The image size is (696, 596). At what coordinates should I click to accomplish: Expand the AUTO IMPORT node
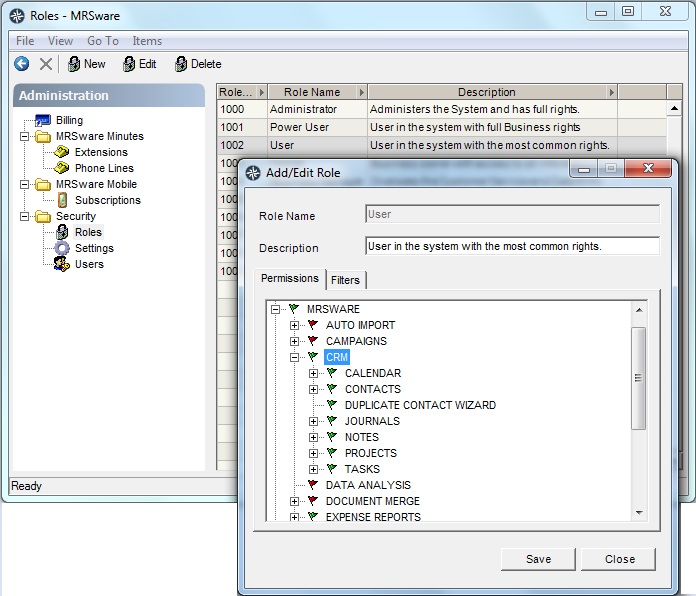click(x=294, y=325)
